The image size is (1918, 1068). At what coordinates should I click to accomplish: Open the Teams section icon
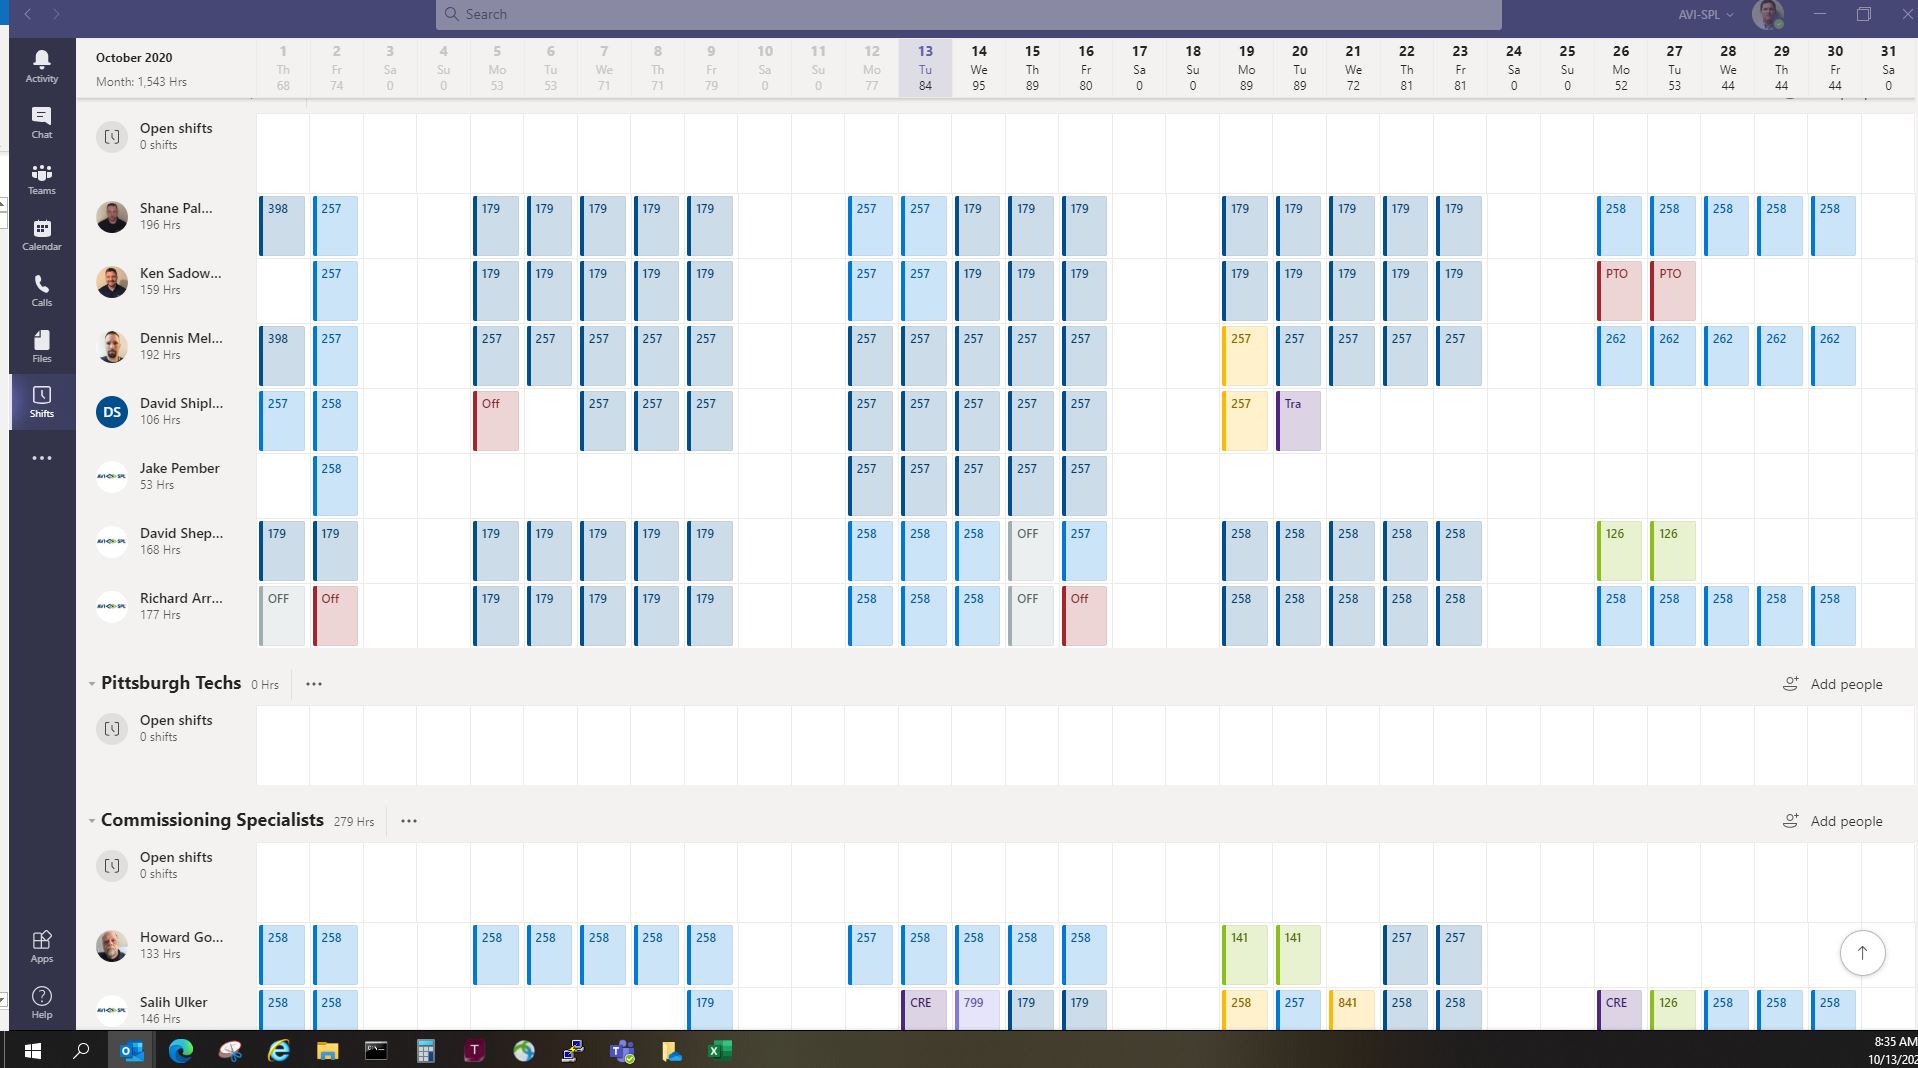tap(41, 178)
